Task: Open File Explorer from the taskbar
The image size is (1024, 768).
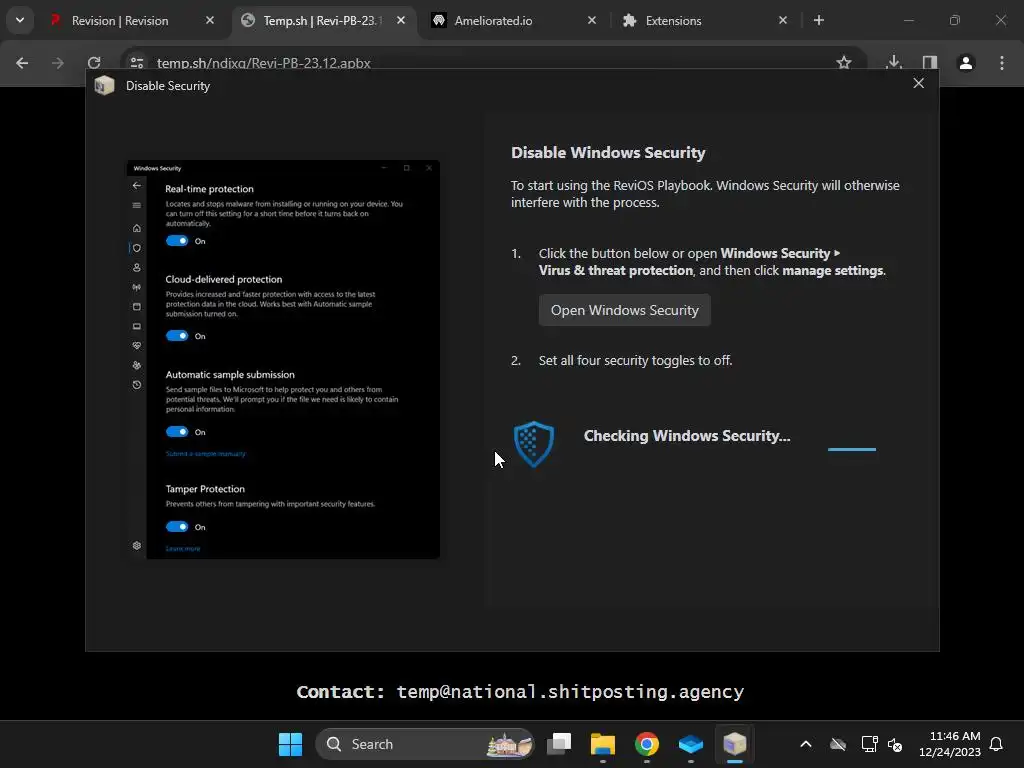Action: coord(603,744)
